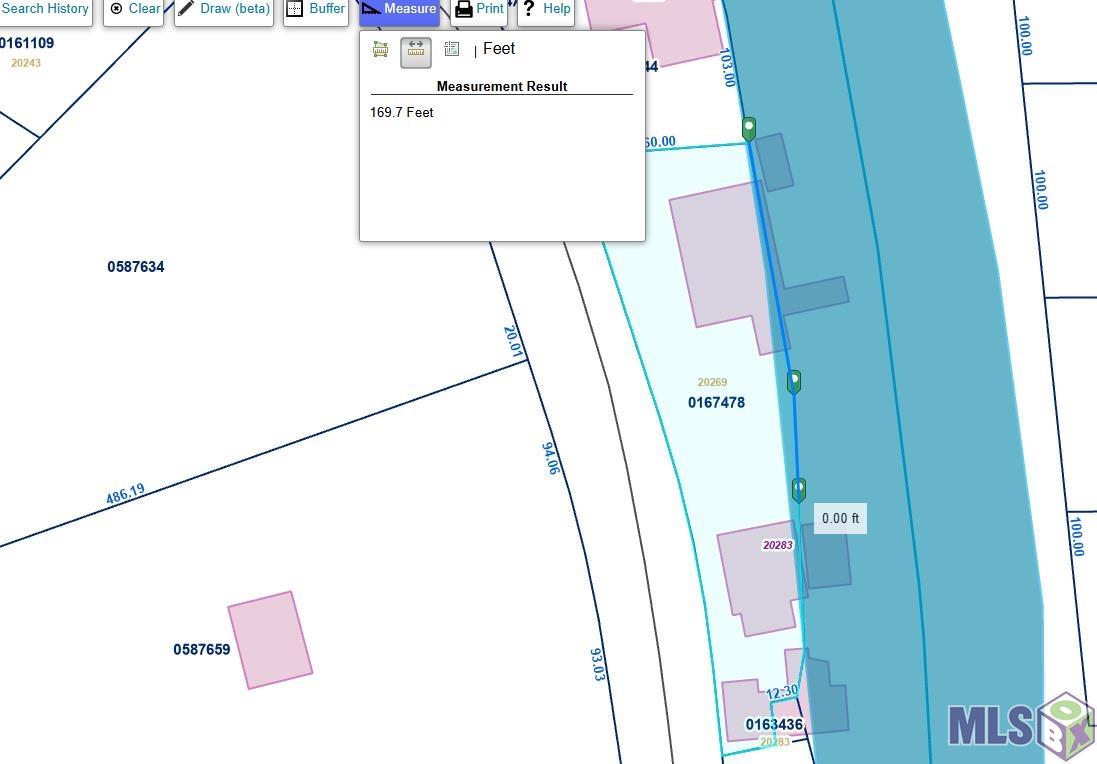The image size is (1097, 764).
Task: Click the 94.06 lot dimension label
Action: (551, 458)
